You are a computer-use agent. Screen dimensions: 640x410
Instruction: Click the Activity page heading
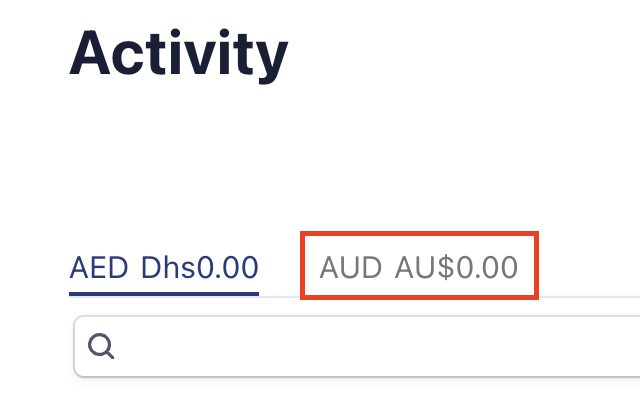pos(179,54)
